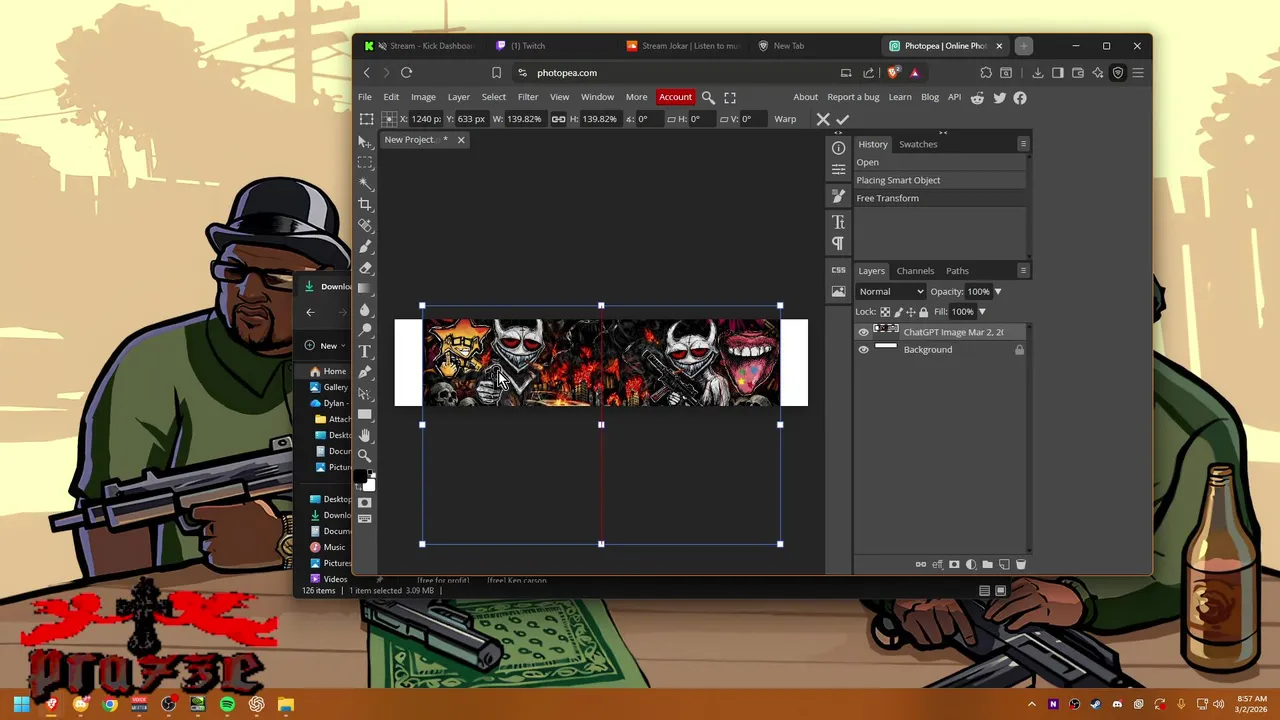Click the Photopea search magnifier icon

(708, 97)
